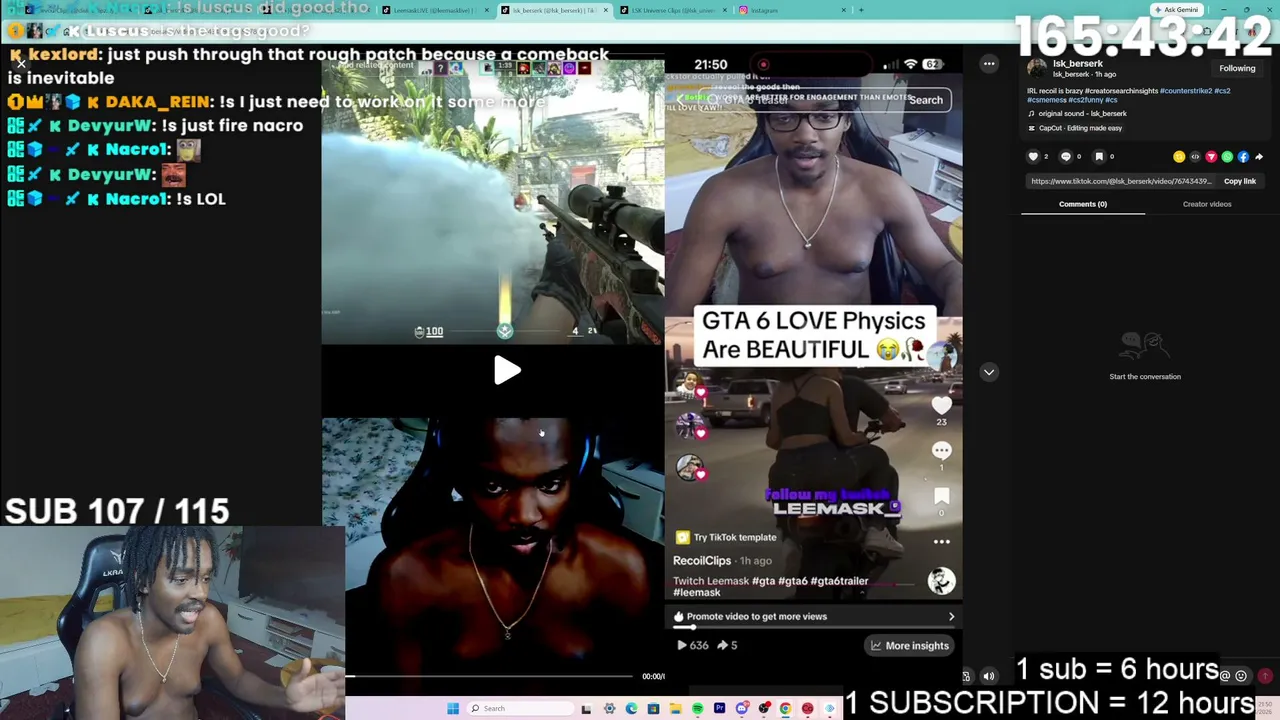Open File Explorer from the taskbar
The width and height of the screenshot is (1280, 720).
tap(675, 709)
